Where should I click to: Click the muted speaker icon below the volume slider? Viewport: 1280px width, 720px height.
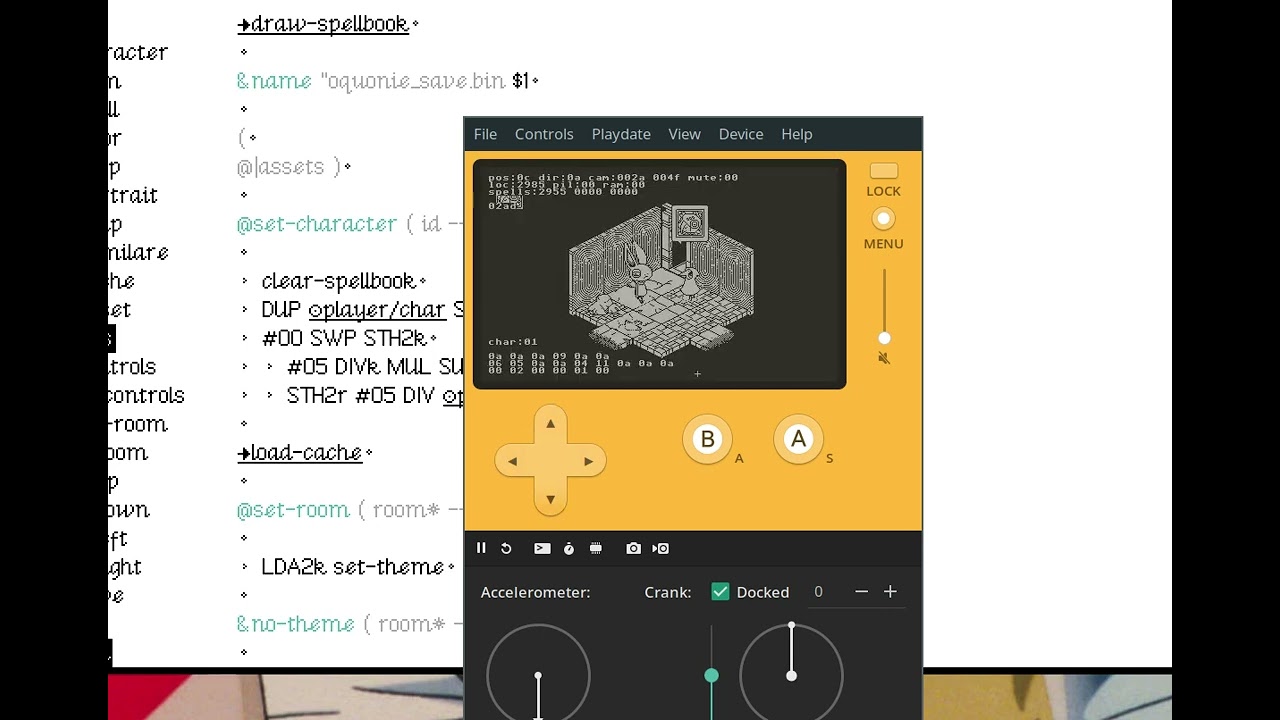tap(884, 358)
